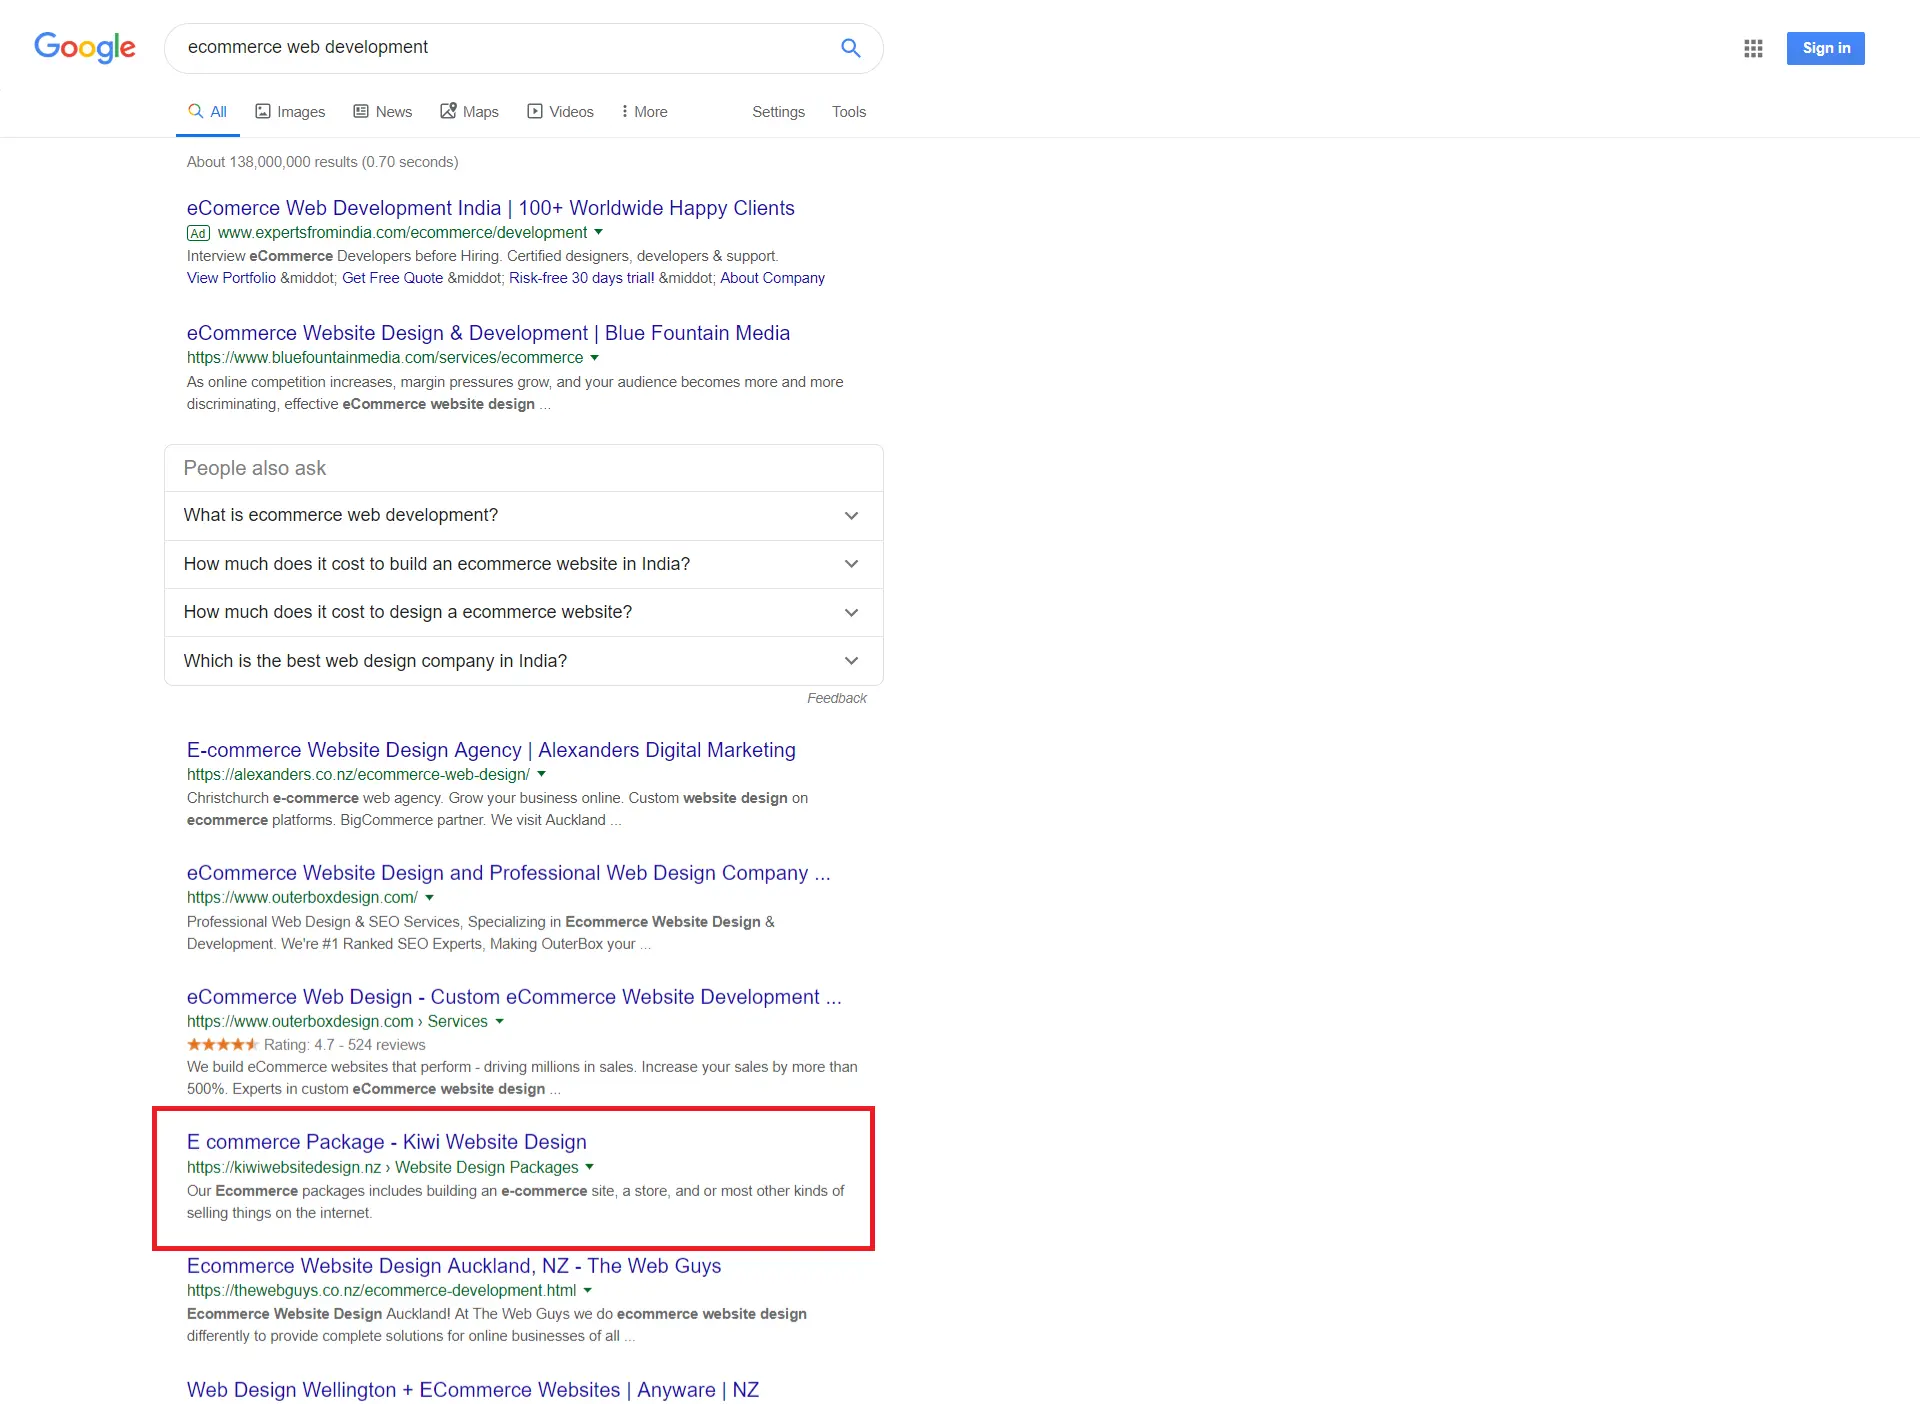
Task: Click the Ad badge label
Action: click(x=198, y=233)
